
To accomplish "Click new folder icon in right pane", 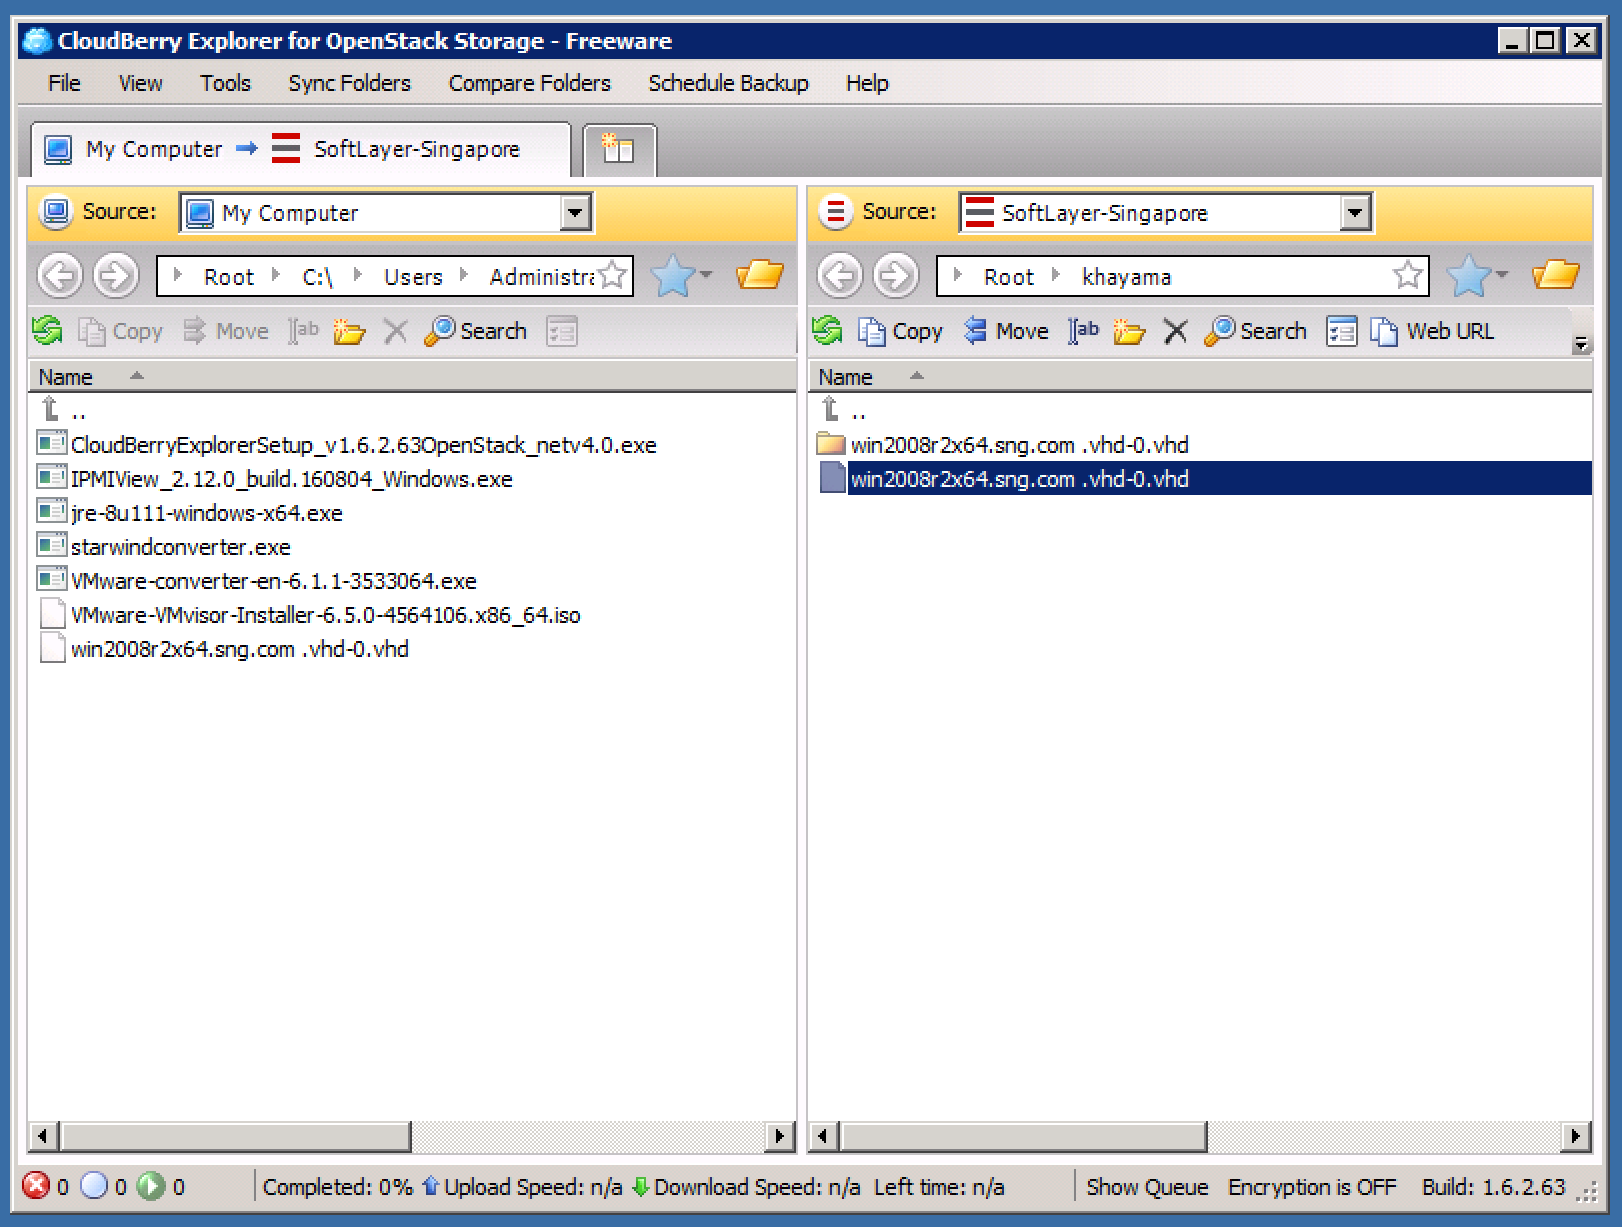I will coord(1129,331).
